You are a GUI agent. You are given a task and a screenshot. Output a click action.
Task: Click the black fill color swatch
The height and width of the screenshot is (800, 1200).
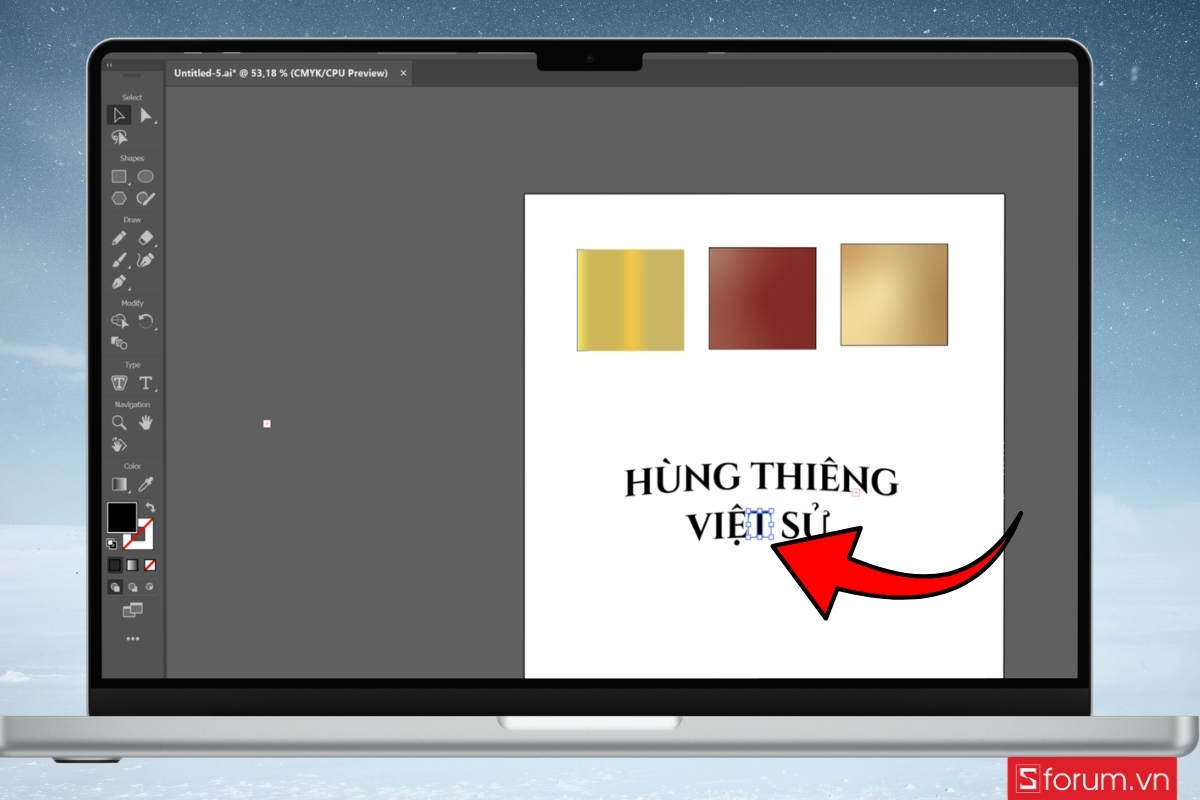[122, 518]
